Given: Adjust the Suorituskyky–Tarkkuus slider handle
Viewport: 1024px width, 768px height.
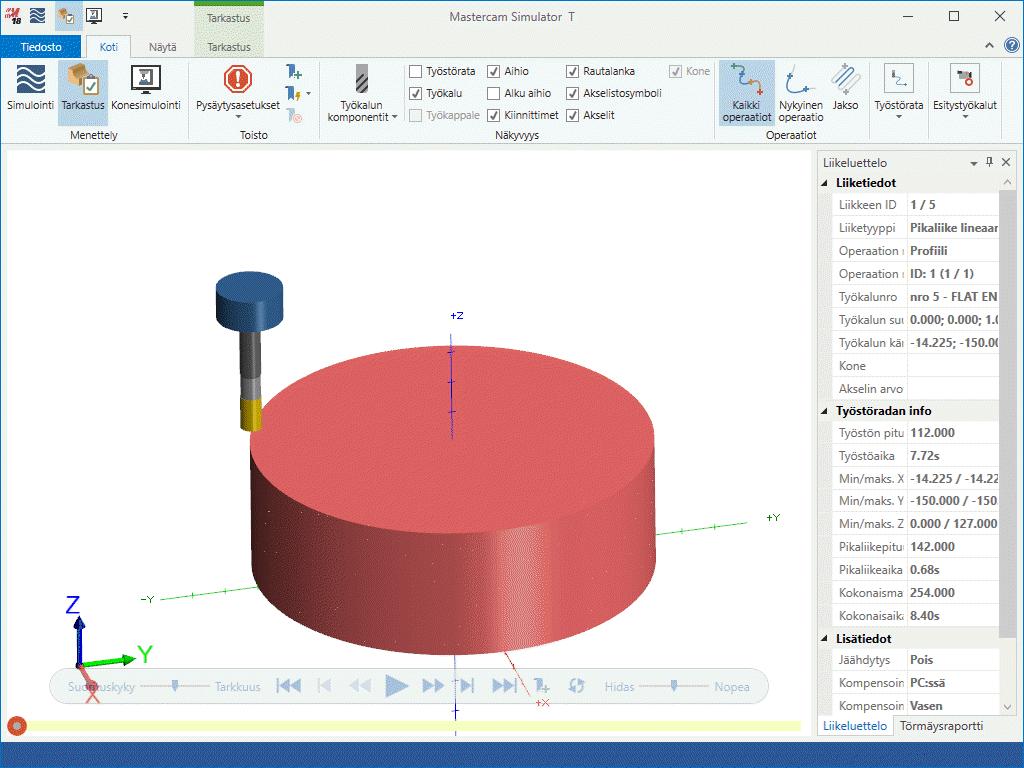Looking at the screenshot, I should click(x=174, y=685).
